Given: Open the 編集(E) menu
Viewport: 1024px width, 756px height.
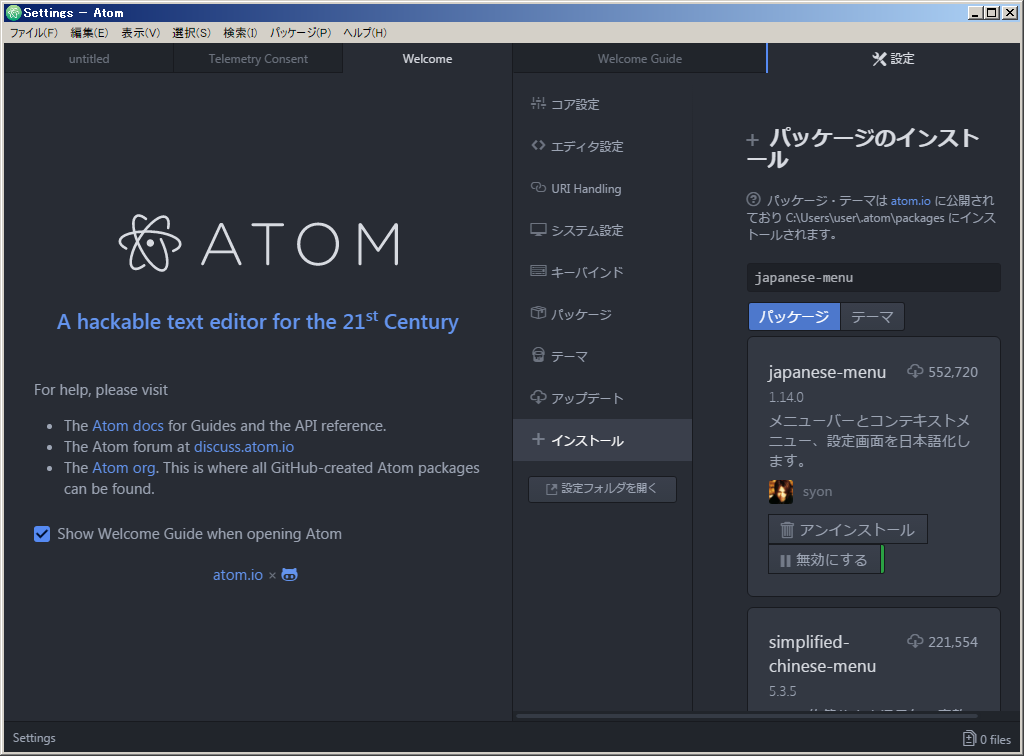Looking at the screenshot, I should 89,33.
